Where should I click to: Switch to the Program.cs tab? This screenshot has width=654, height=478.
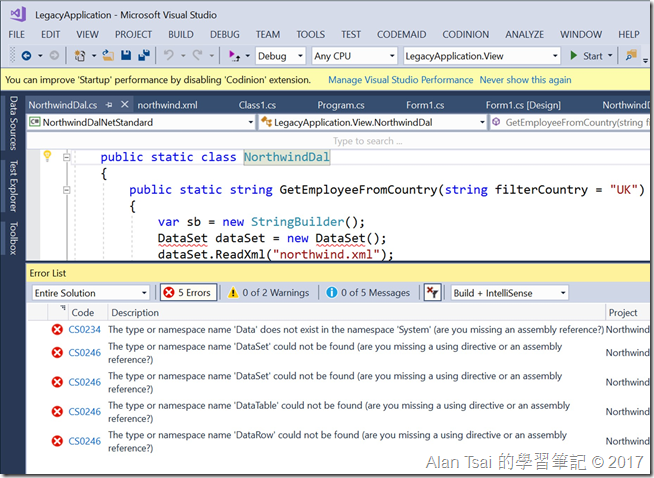click(341, 105)
